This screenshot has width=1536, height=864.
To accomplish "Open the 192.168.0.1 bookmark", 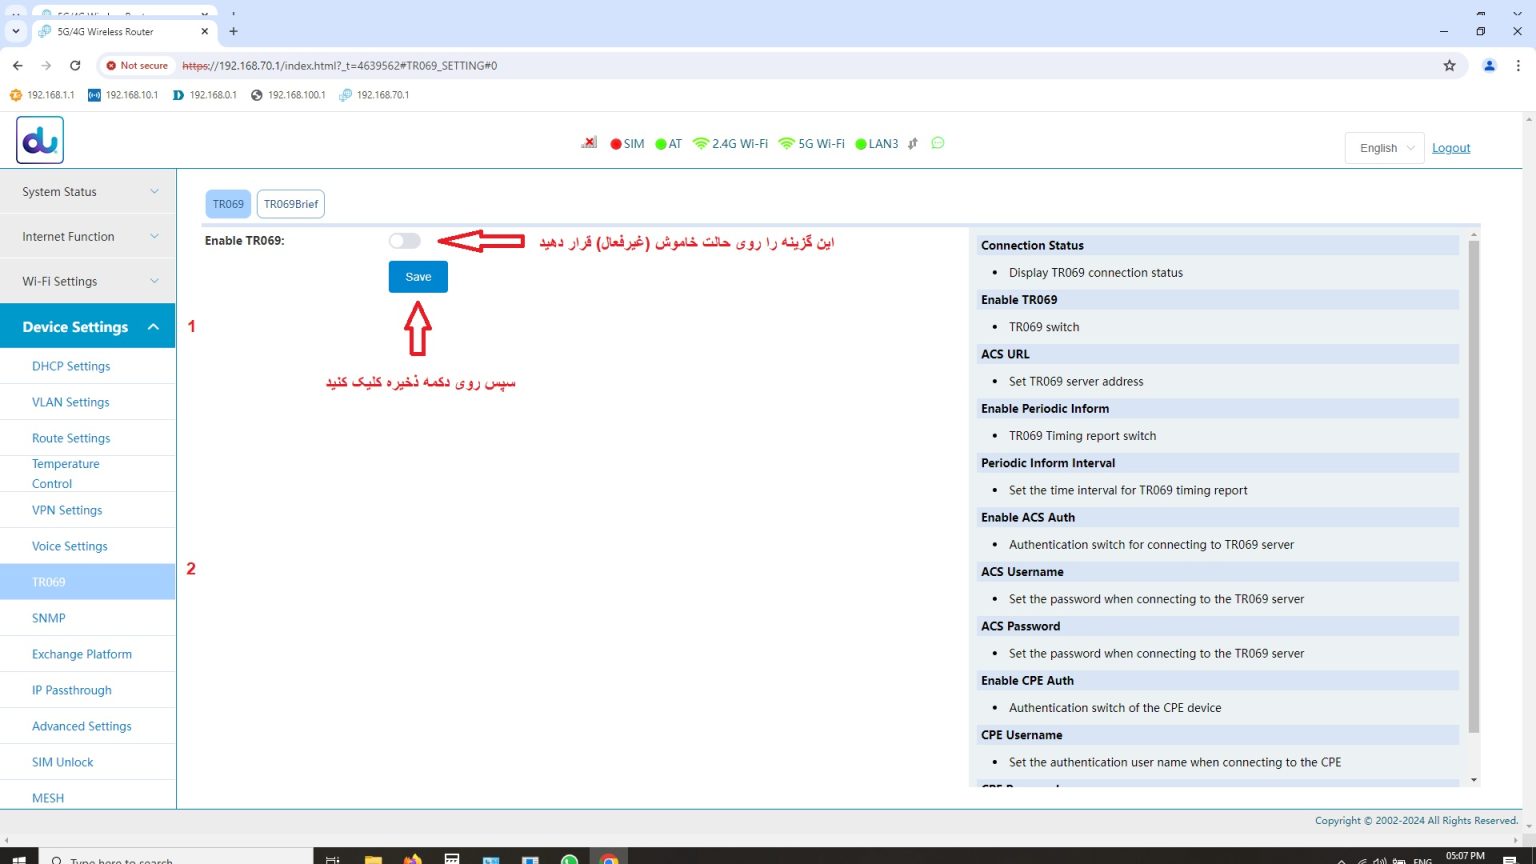I will point(205,95).
